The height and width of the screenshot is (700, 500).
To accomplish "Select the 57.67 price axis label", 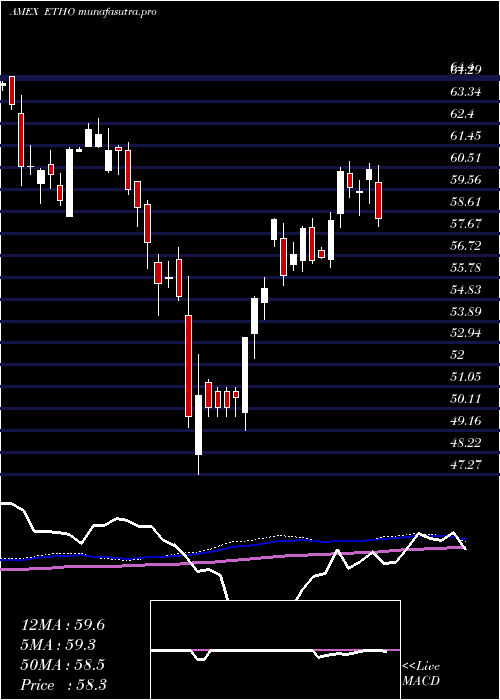I will [466, 224].
